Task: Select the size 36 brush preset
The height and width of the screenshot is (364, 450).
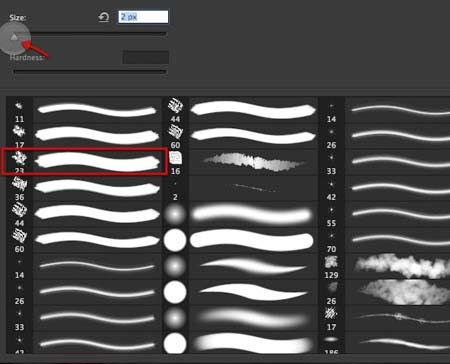Action: tap(84, 188)
